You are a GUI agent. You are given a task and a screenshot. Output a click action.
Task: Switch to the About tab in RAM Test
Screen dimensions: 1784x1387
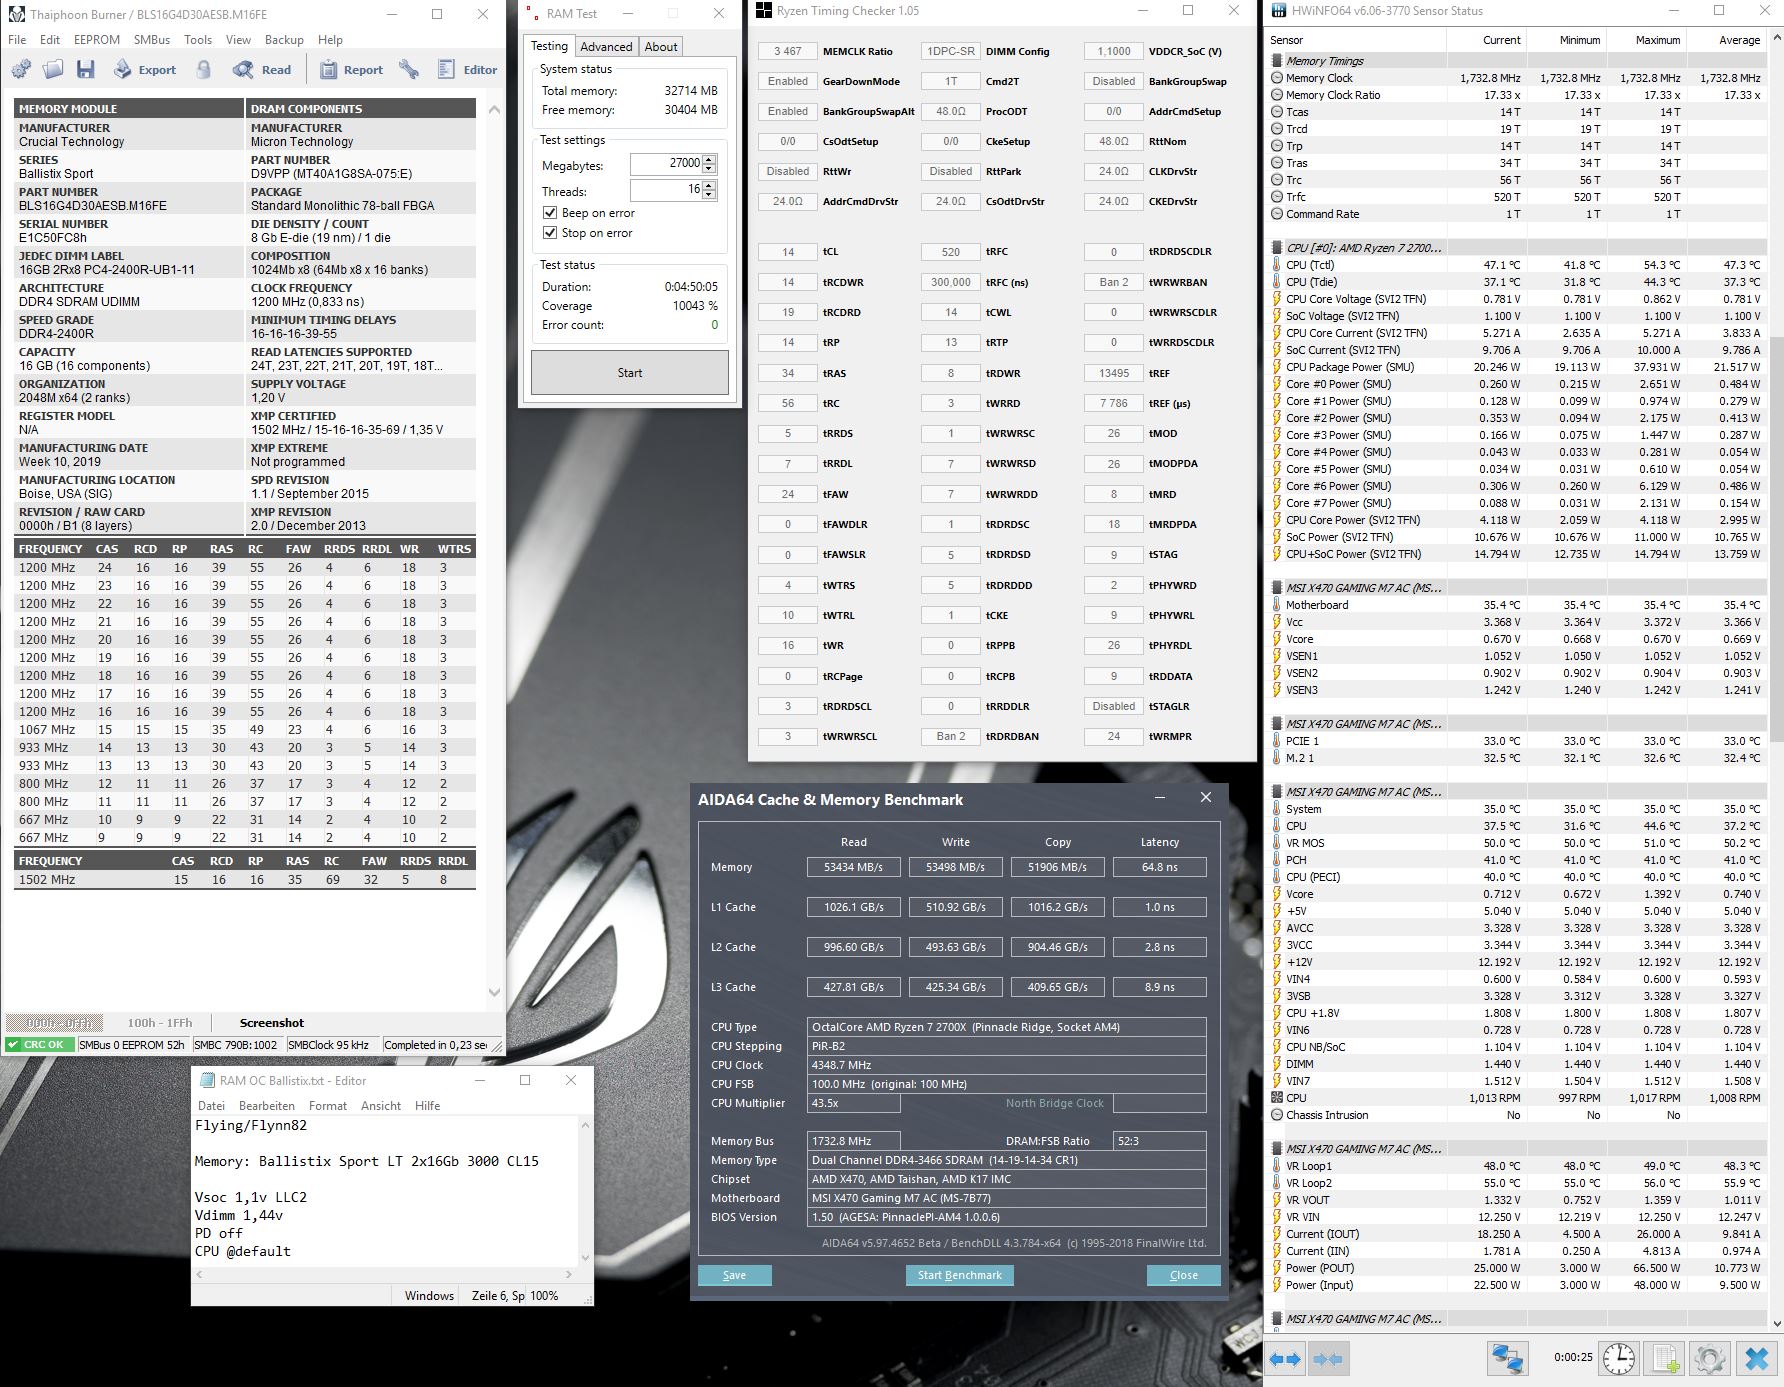(x=660, y=47)
